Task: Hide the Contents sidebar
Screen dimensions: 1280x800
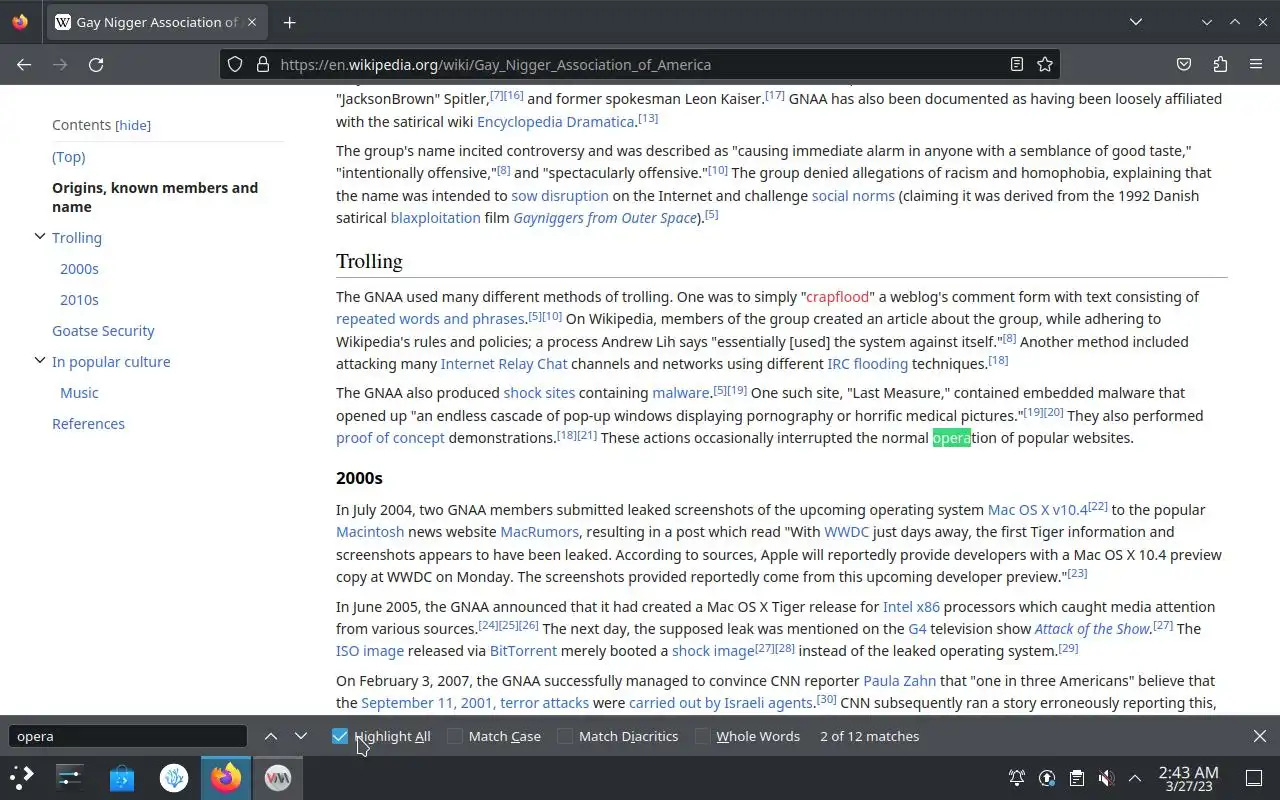Action: [x=133, y=125]
